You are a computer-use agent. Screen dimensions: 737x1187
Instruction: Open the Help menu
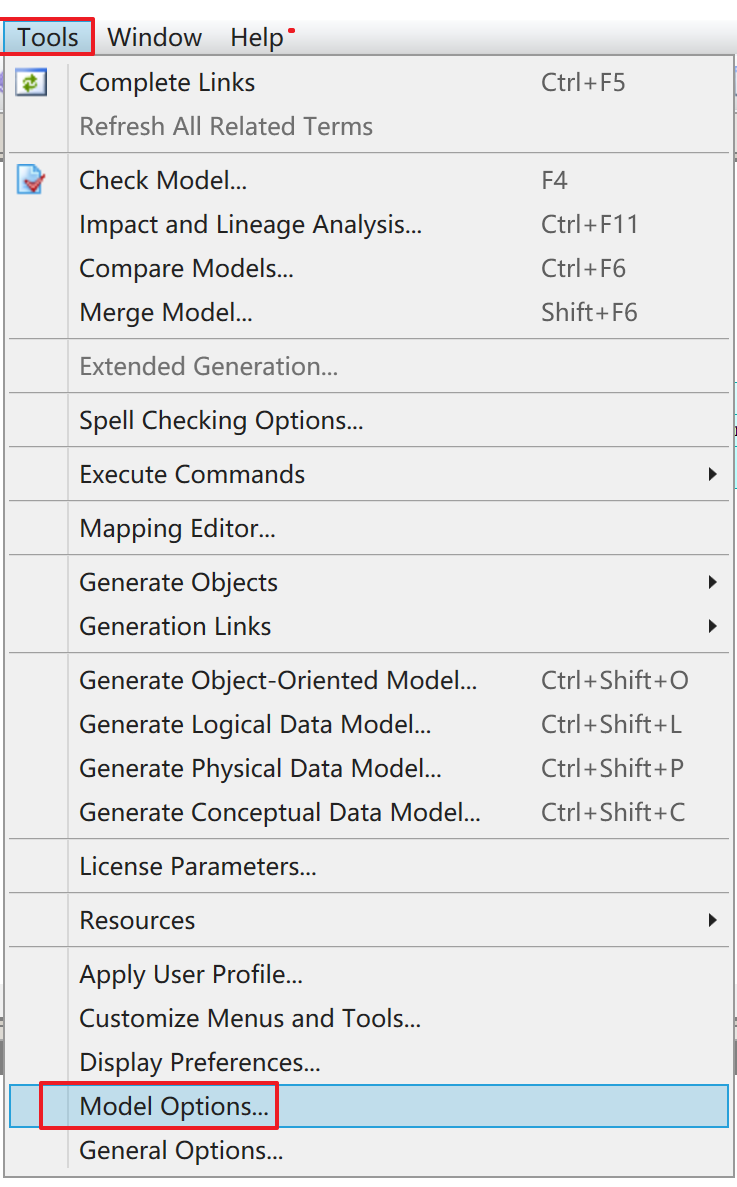(257, 38)
